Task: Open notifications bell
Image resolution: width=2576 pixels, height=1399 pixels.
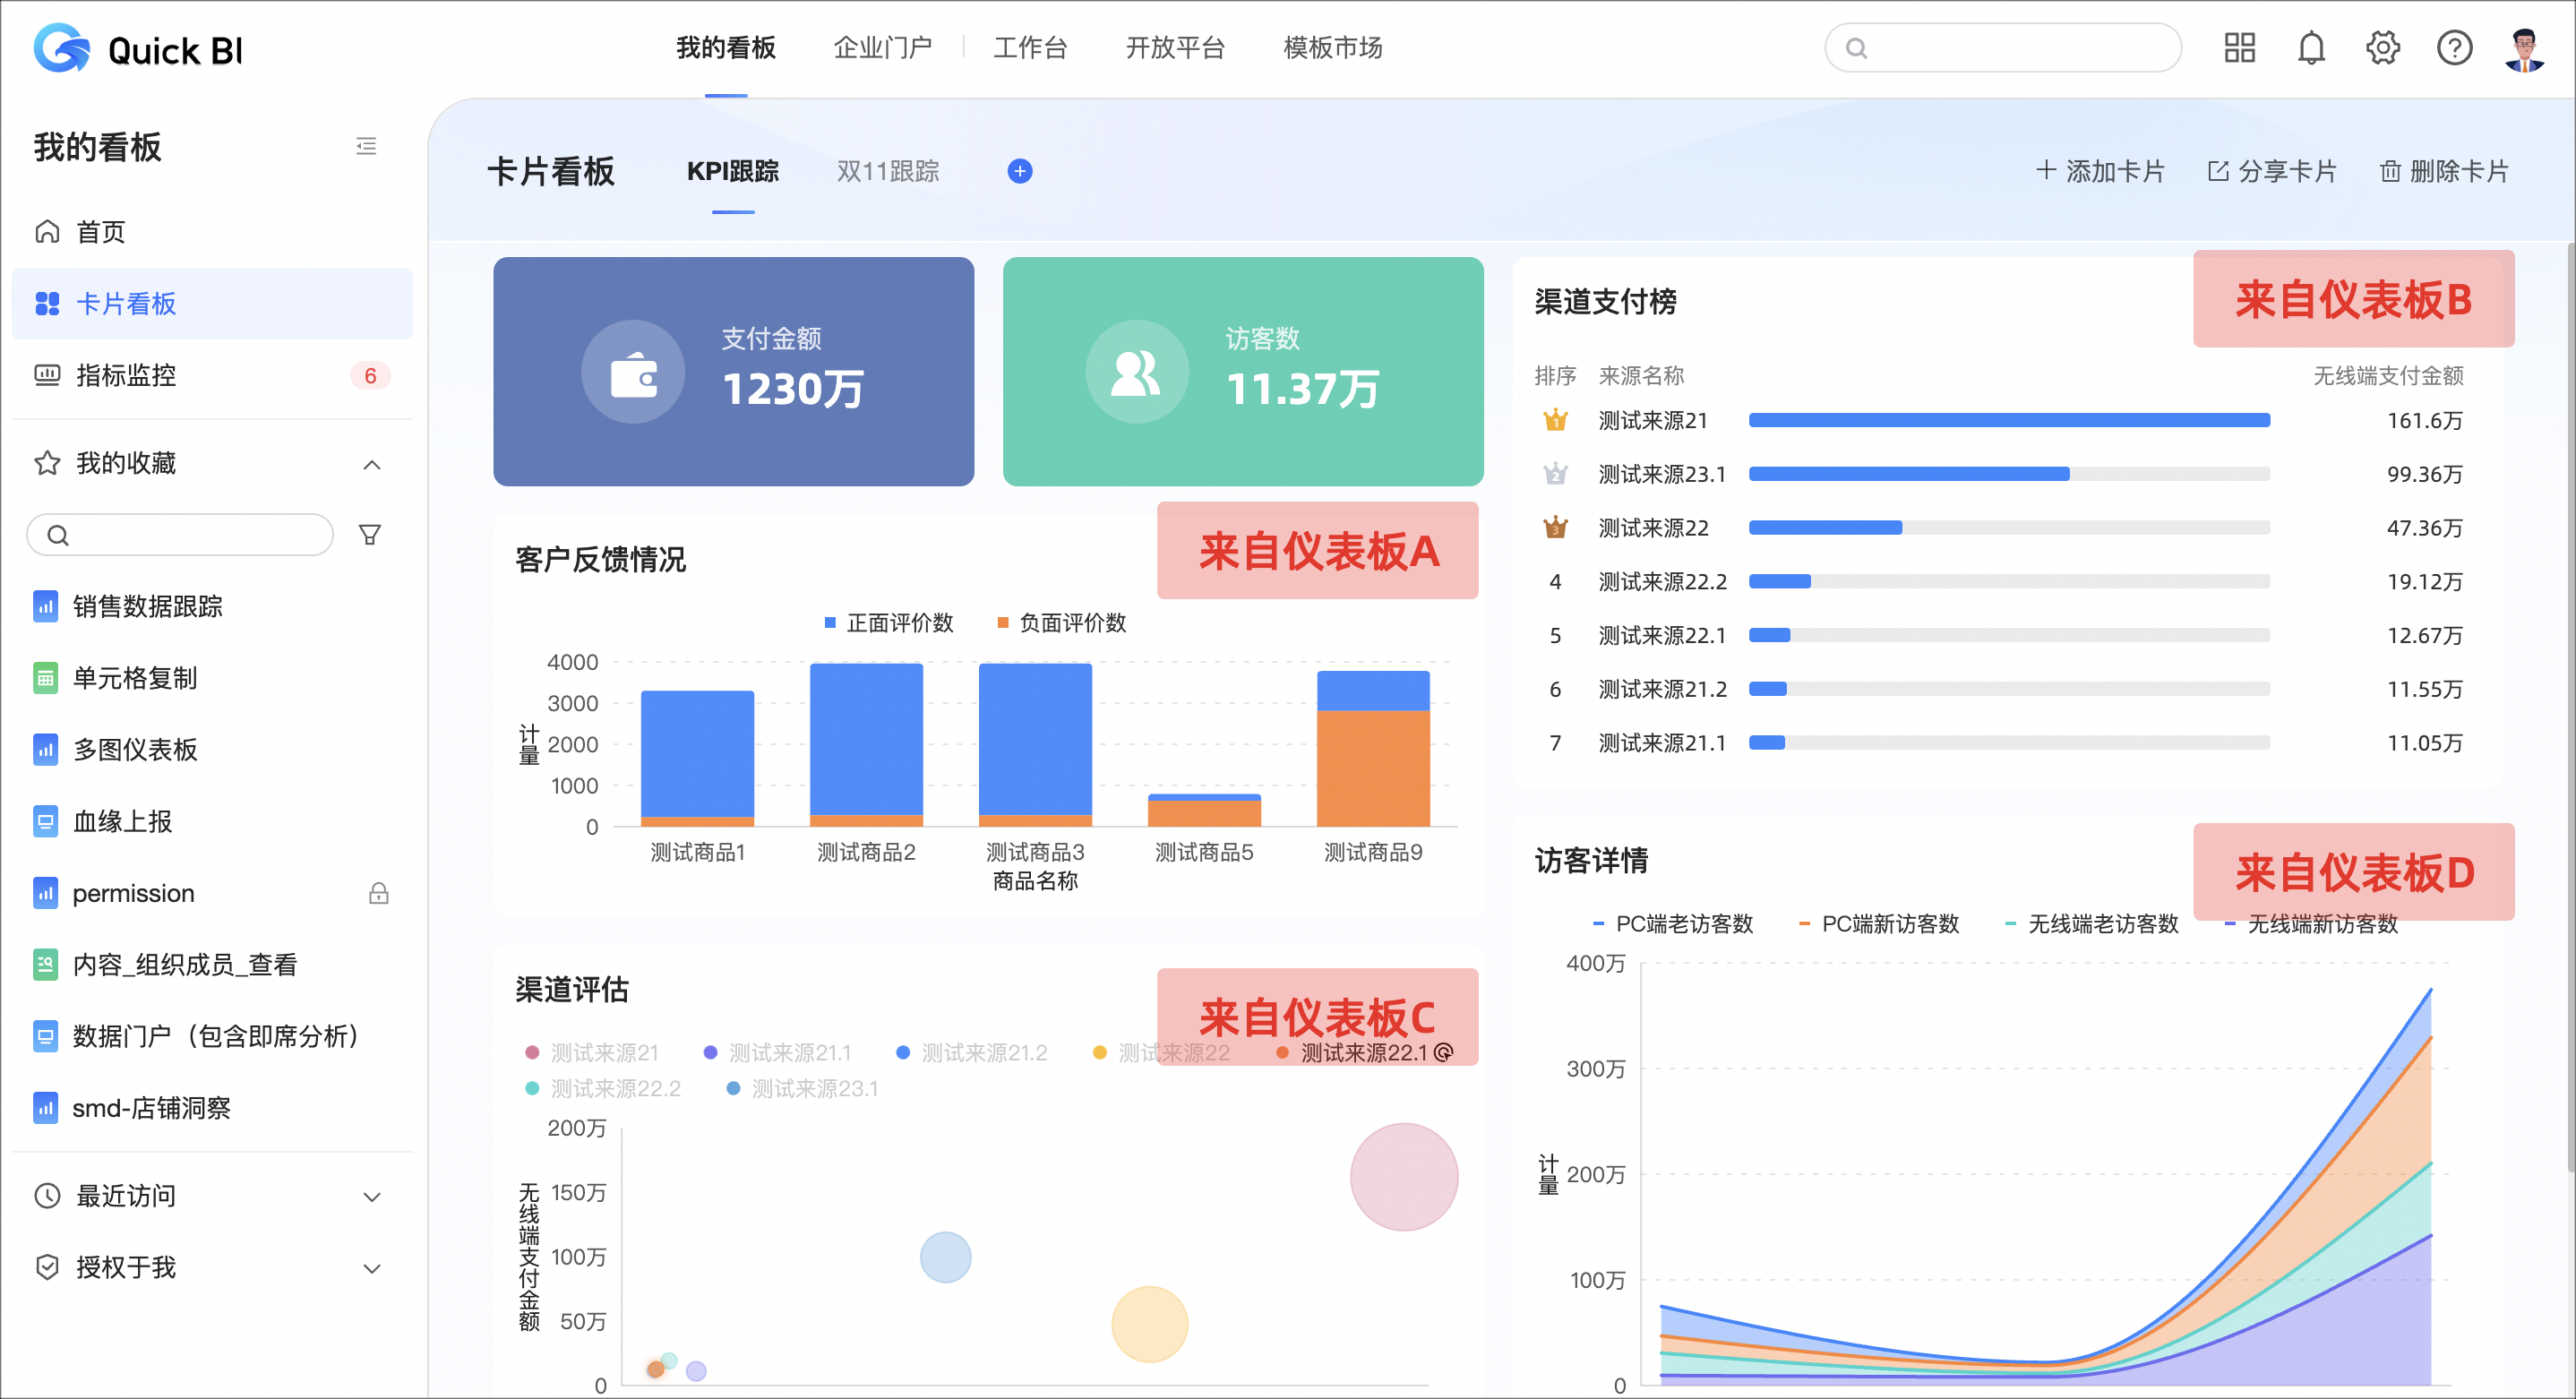Action: (2311, 47)
